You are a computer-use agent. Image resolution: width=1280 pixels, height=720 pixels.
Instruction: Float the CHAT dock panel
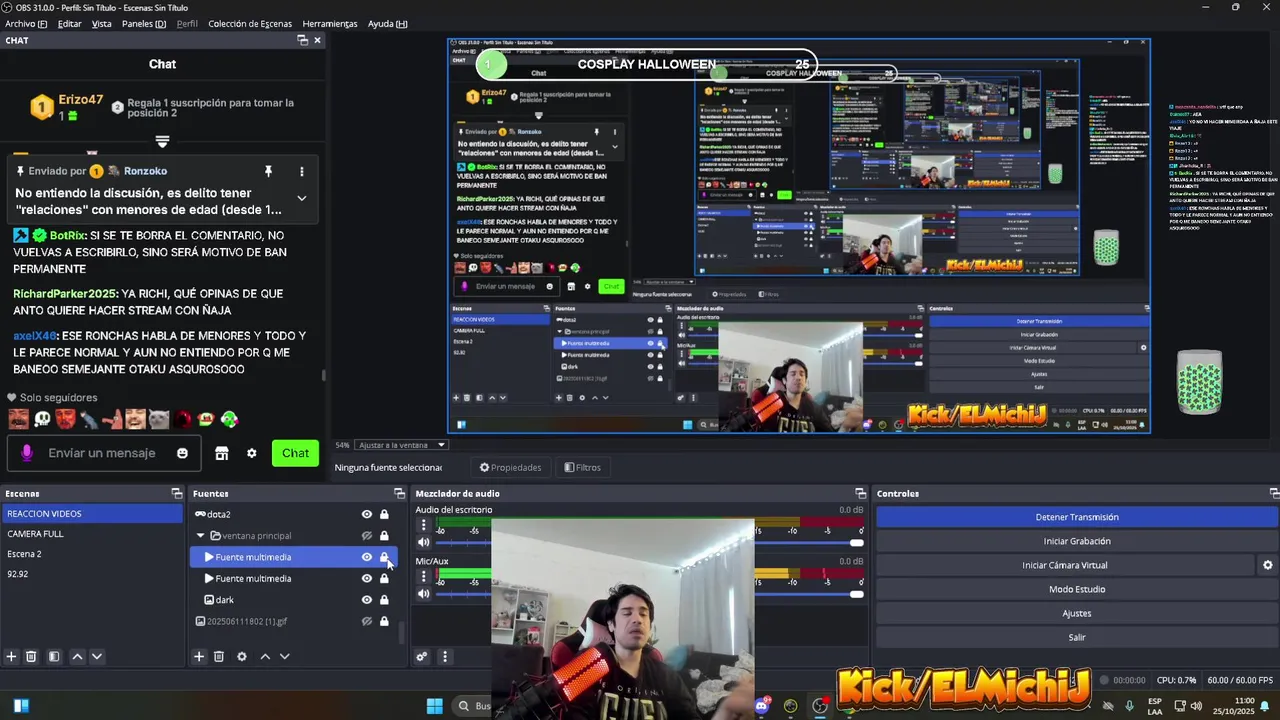[x=302, y=40]
